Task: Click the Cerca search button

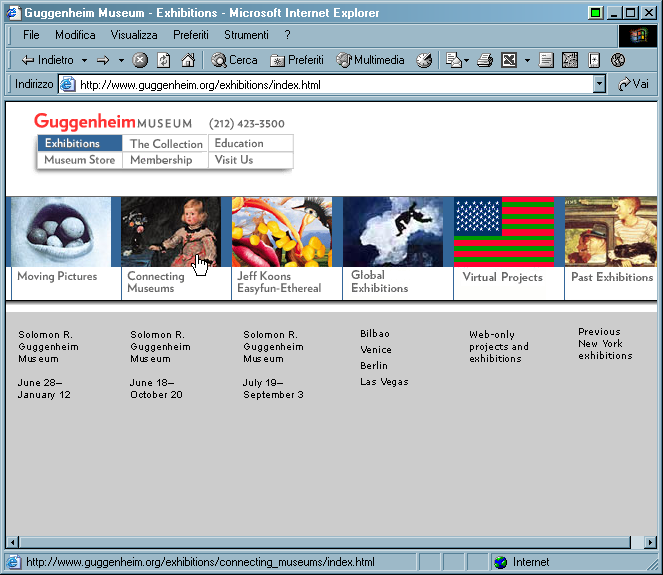Action: tap(234, 60)
